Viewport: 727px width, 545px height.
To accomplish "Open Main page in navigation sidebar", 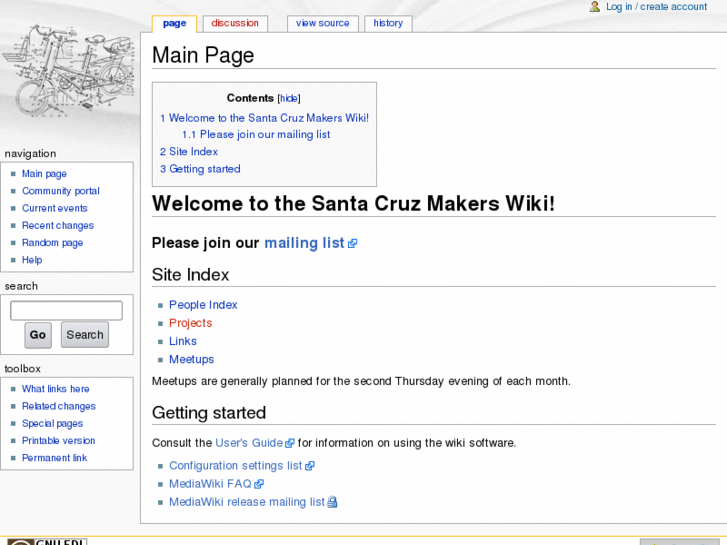I will tap(45, 174).
